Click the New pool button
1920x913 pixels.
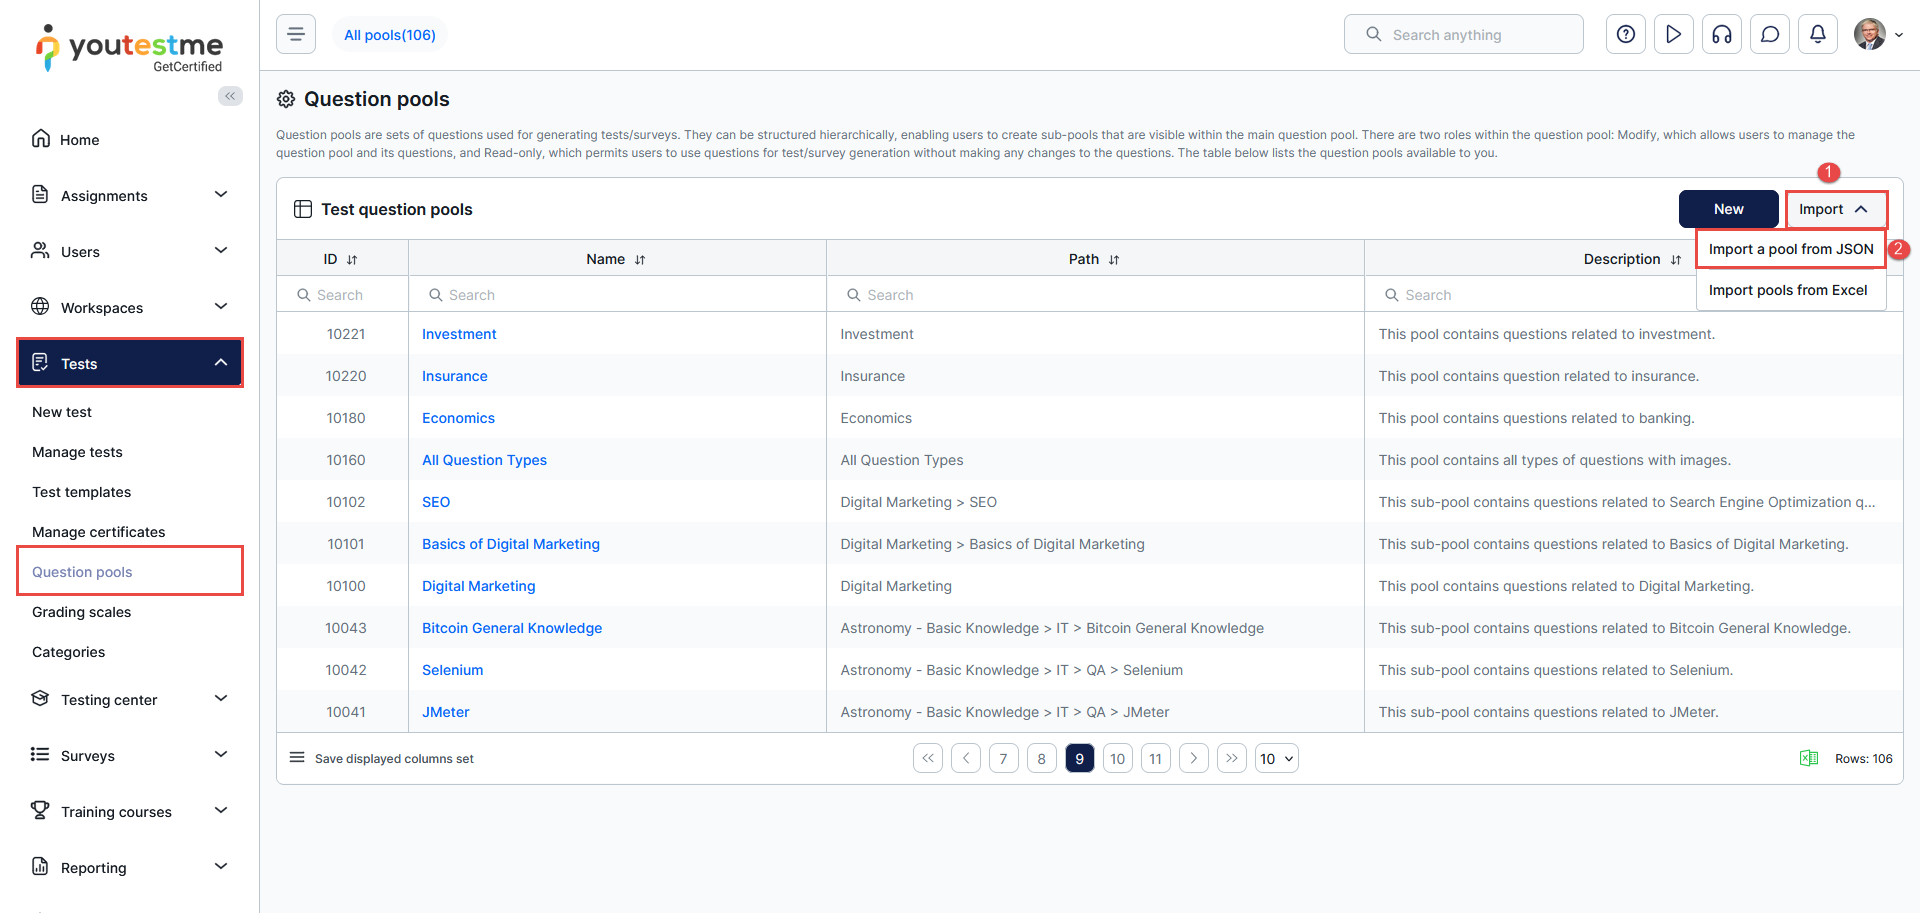click(x=1728, y=209)
